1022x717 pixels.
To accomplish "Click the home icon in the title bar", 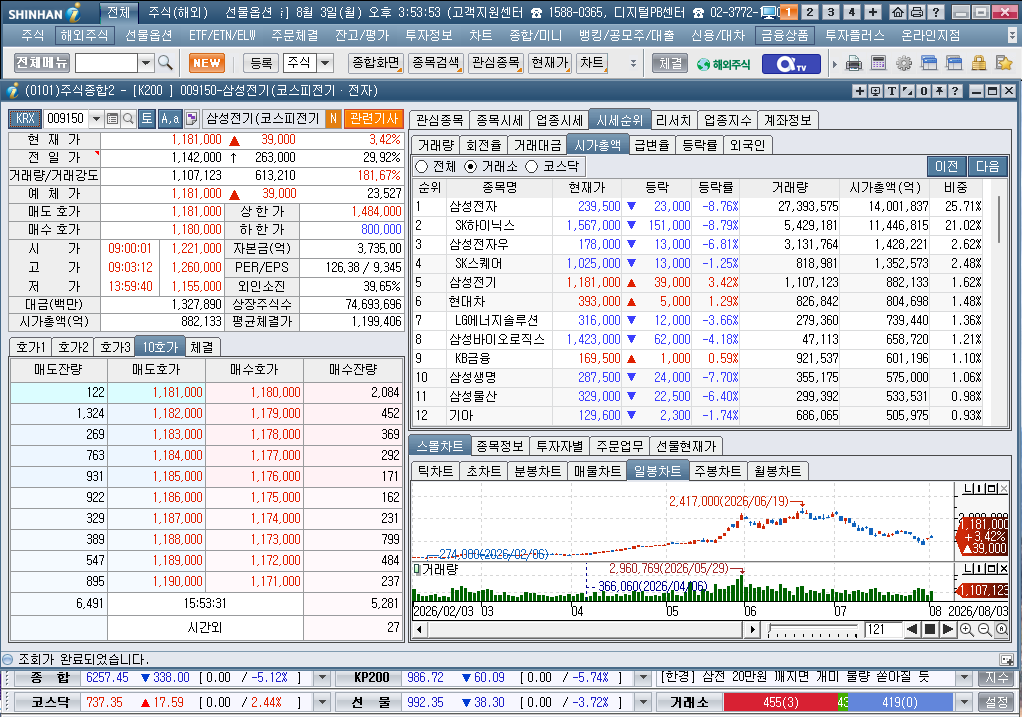I will pyautogui.click(x=898, y=12).
